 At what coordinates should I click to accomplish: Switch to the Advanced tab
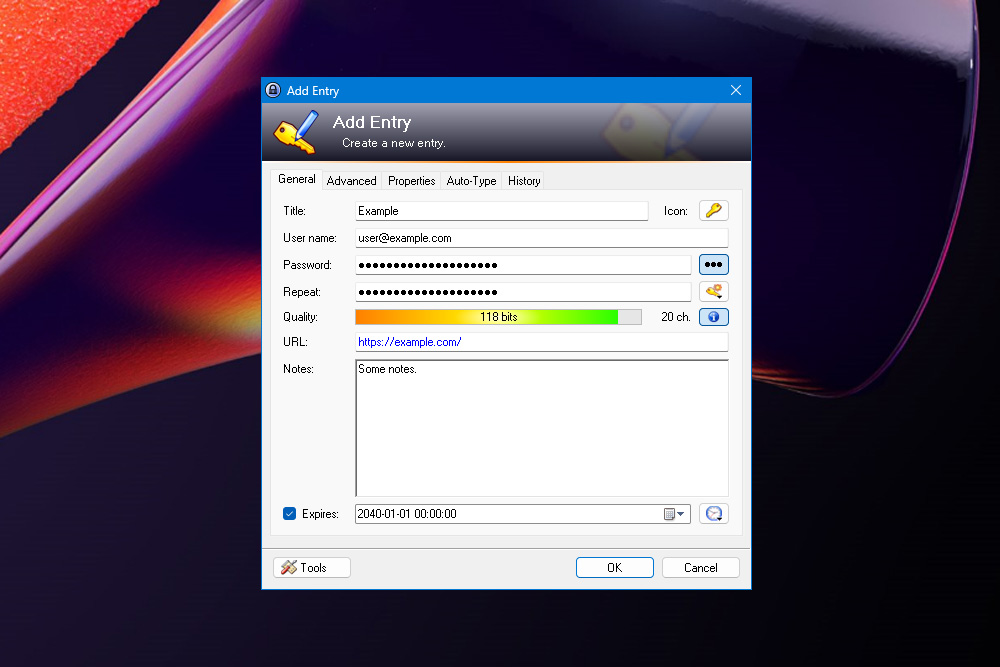point(351,181)
